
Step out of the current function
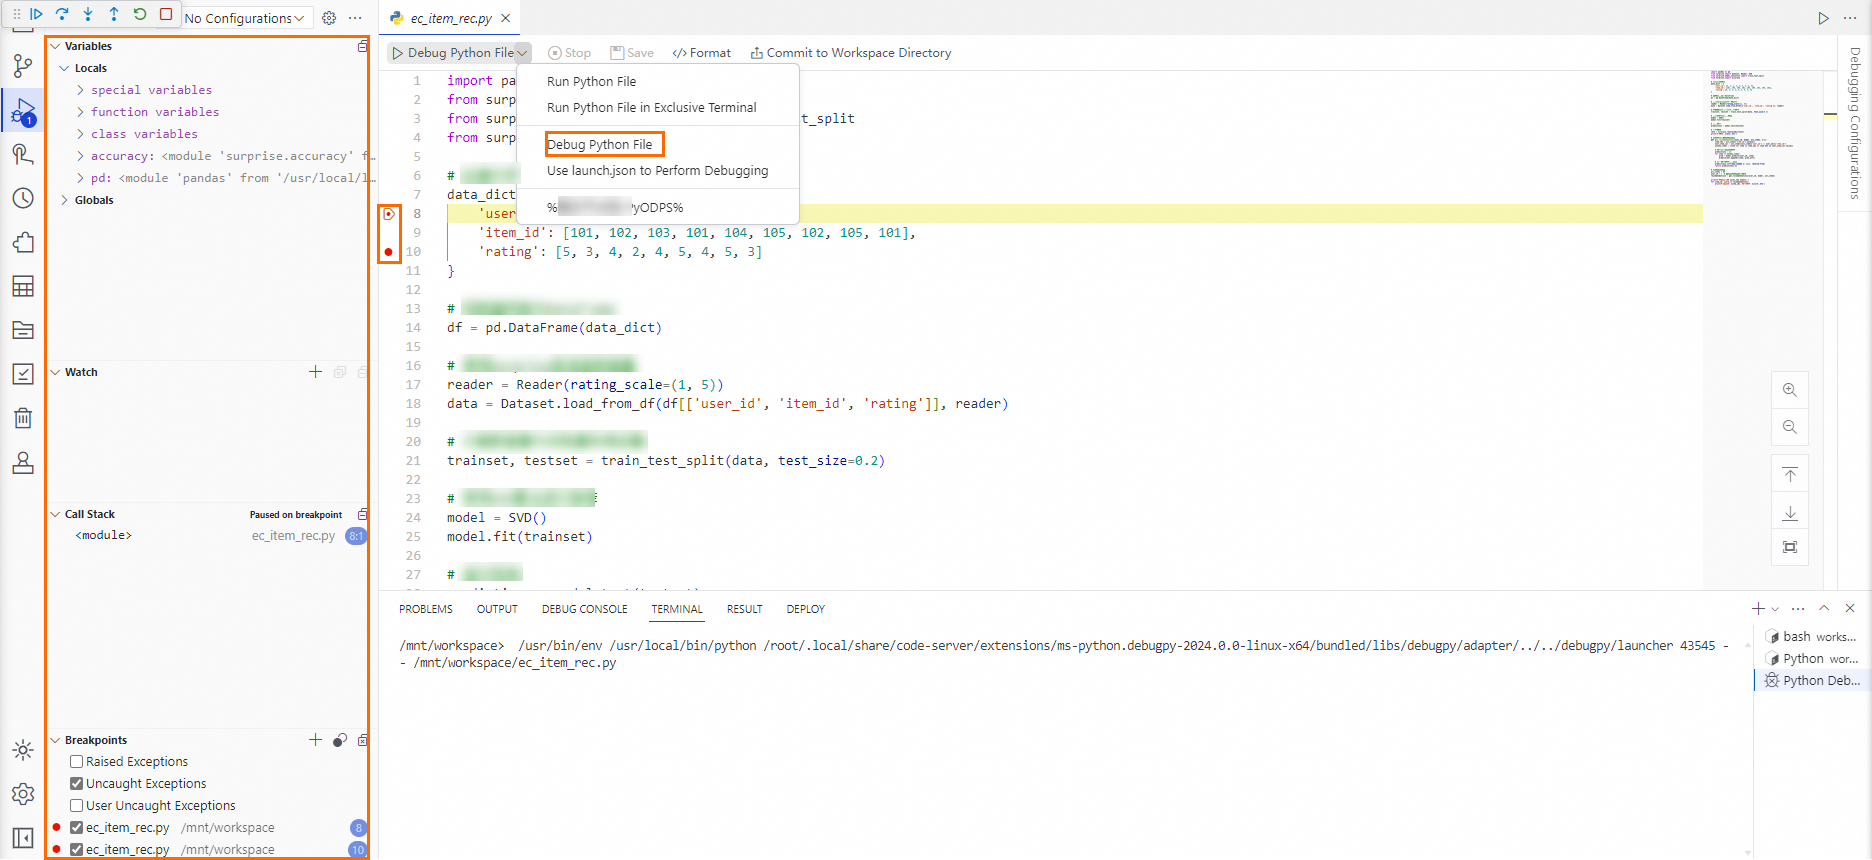114,14
